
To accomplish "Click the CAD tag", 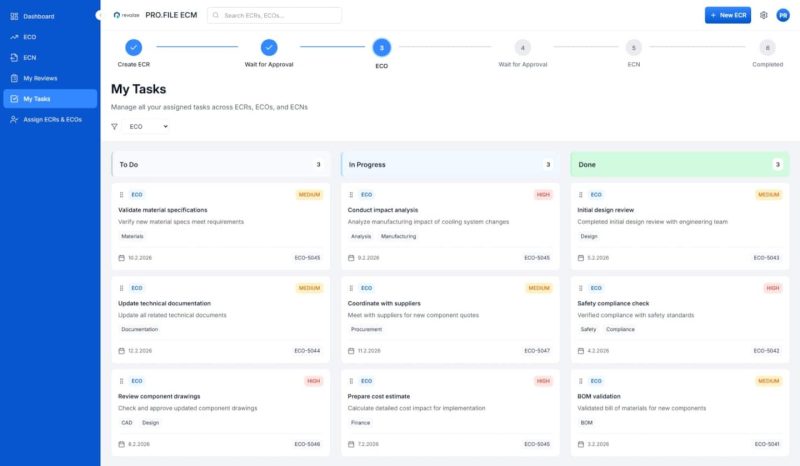I will tap(127, 423).
